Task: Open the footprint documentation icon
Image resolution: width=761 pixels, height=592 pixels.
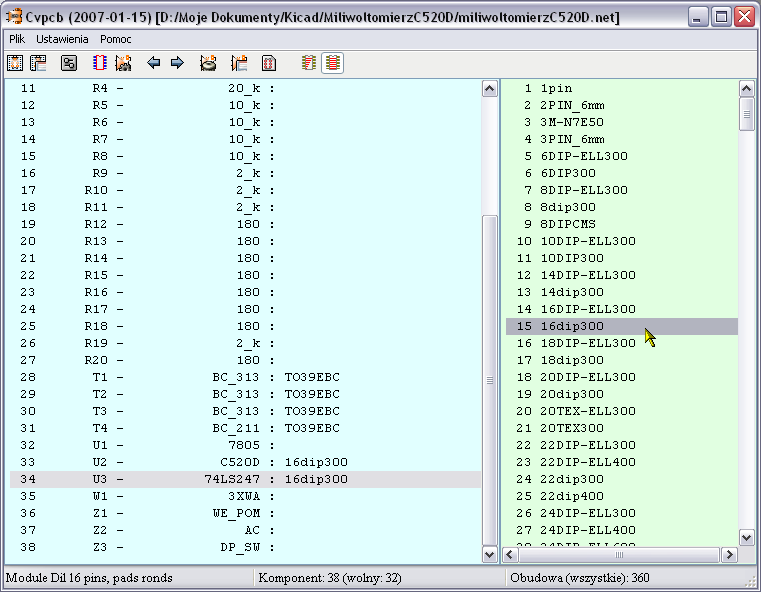Action: (269, 63)
